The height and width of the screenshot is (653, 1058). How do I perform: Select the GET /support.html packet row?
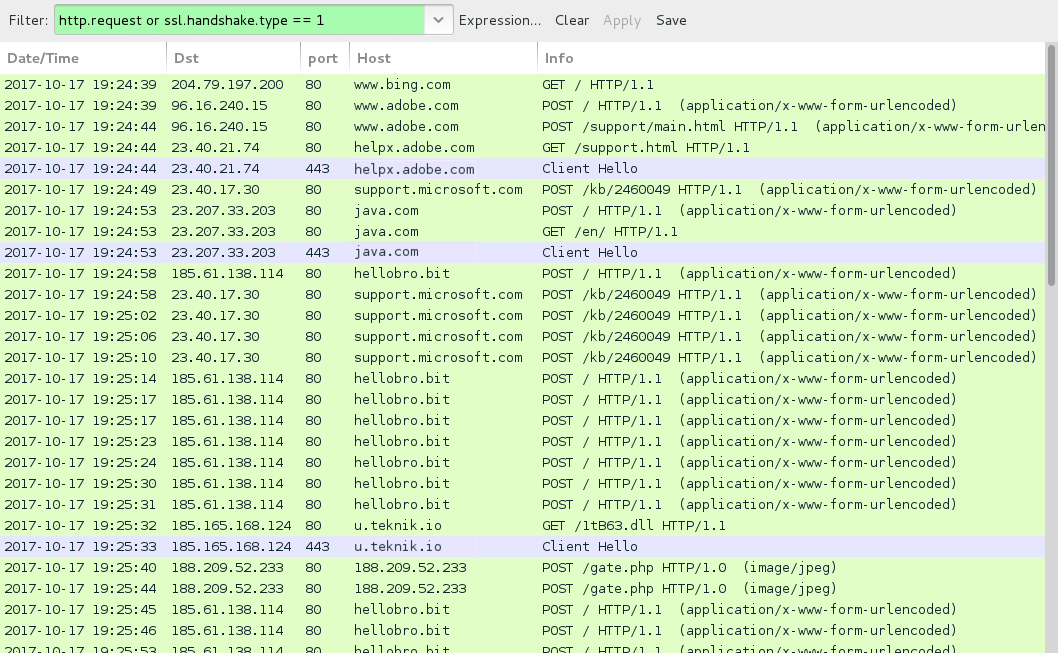[x=522, y=147]
